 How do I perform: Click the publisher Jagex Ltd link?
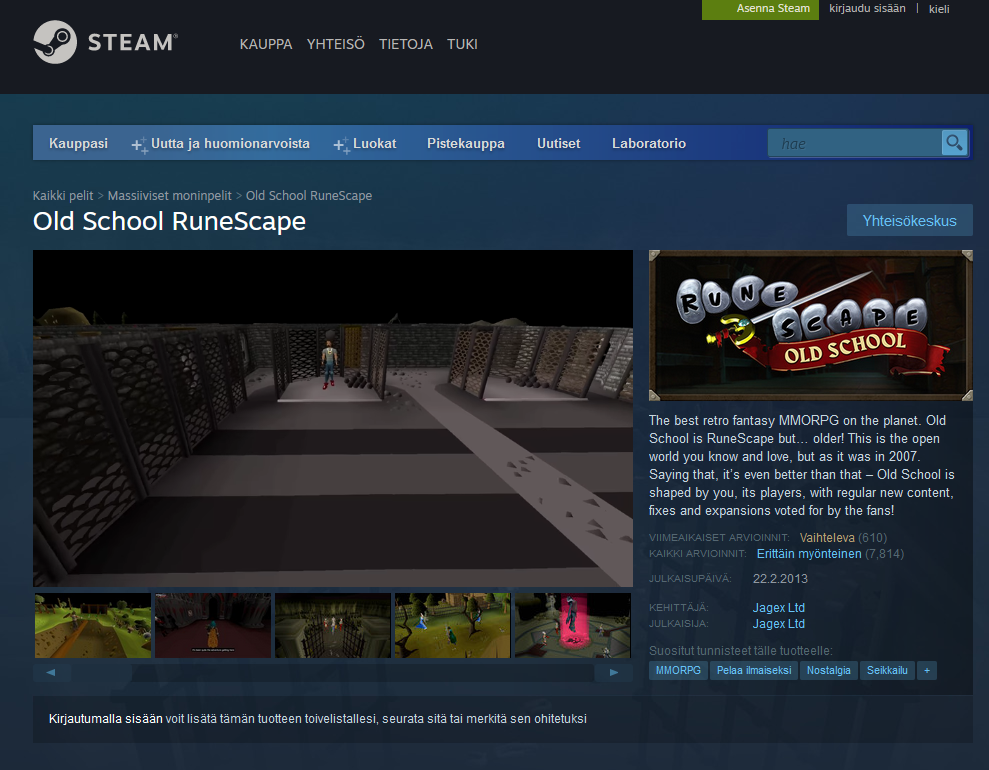(x=778, y=624)
